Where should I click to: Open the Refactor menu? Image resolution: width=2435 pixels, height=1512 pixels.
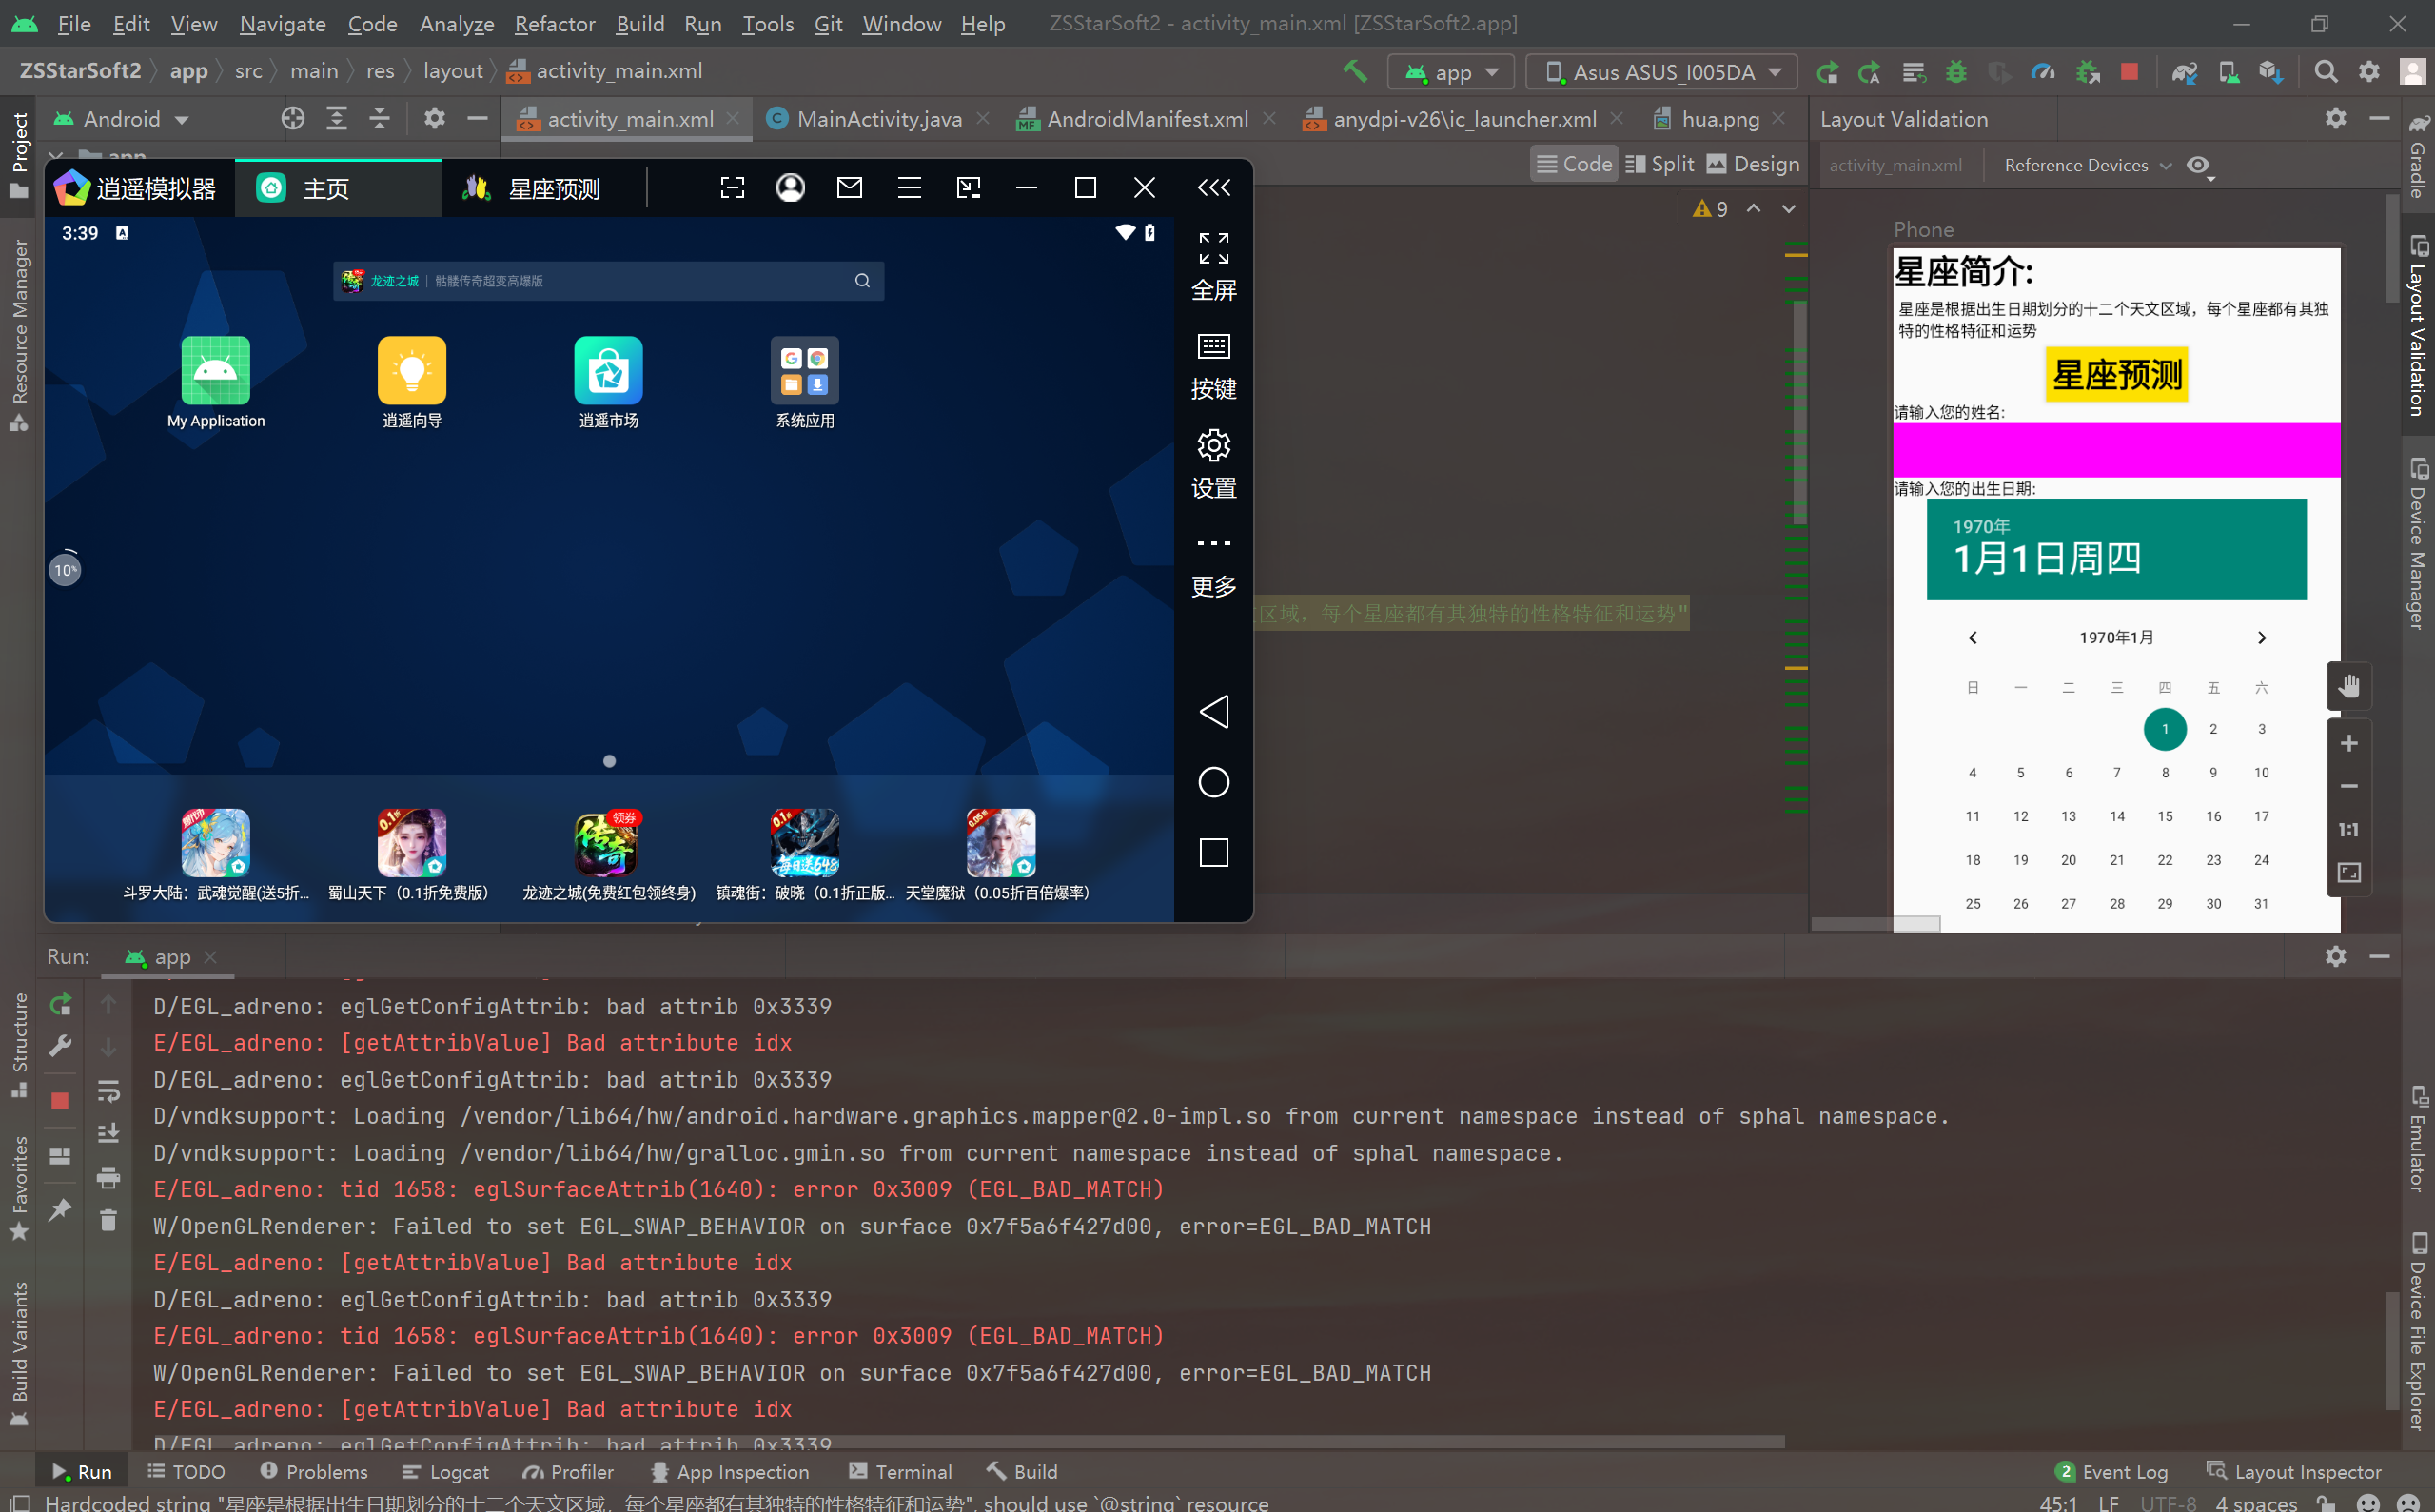(x=554, y=23)
